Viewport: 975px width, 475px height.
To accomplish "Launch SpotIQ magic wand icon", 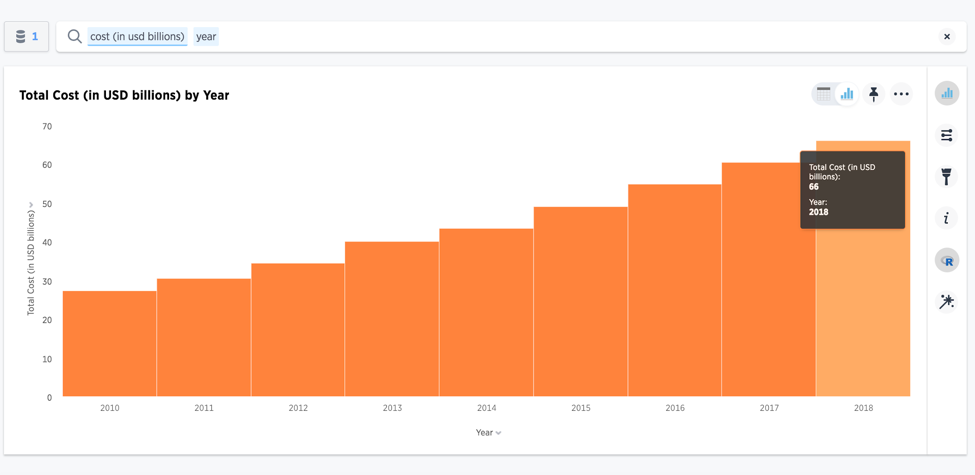I will pyautogui.click(x=946, y=302).
